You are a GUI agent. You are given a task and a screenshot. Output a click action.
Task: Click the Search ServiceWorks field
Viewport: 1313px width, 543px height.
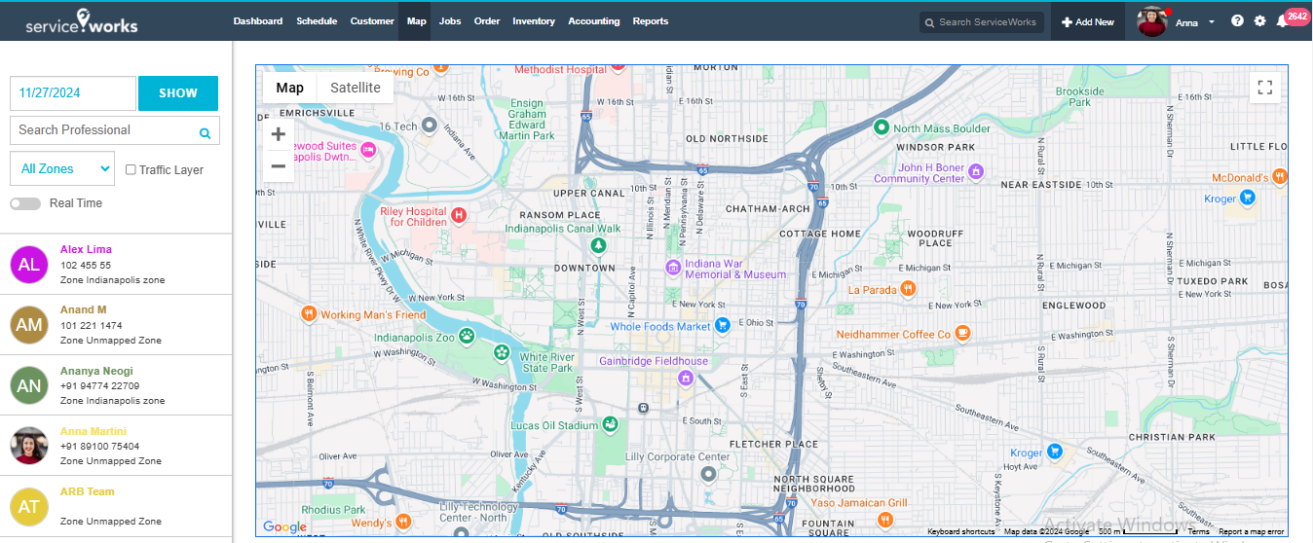(981, 22)
